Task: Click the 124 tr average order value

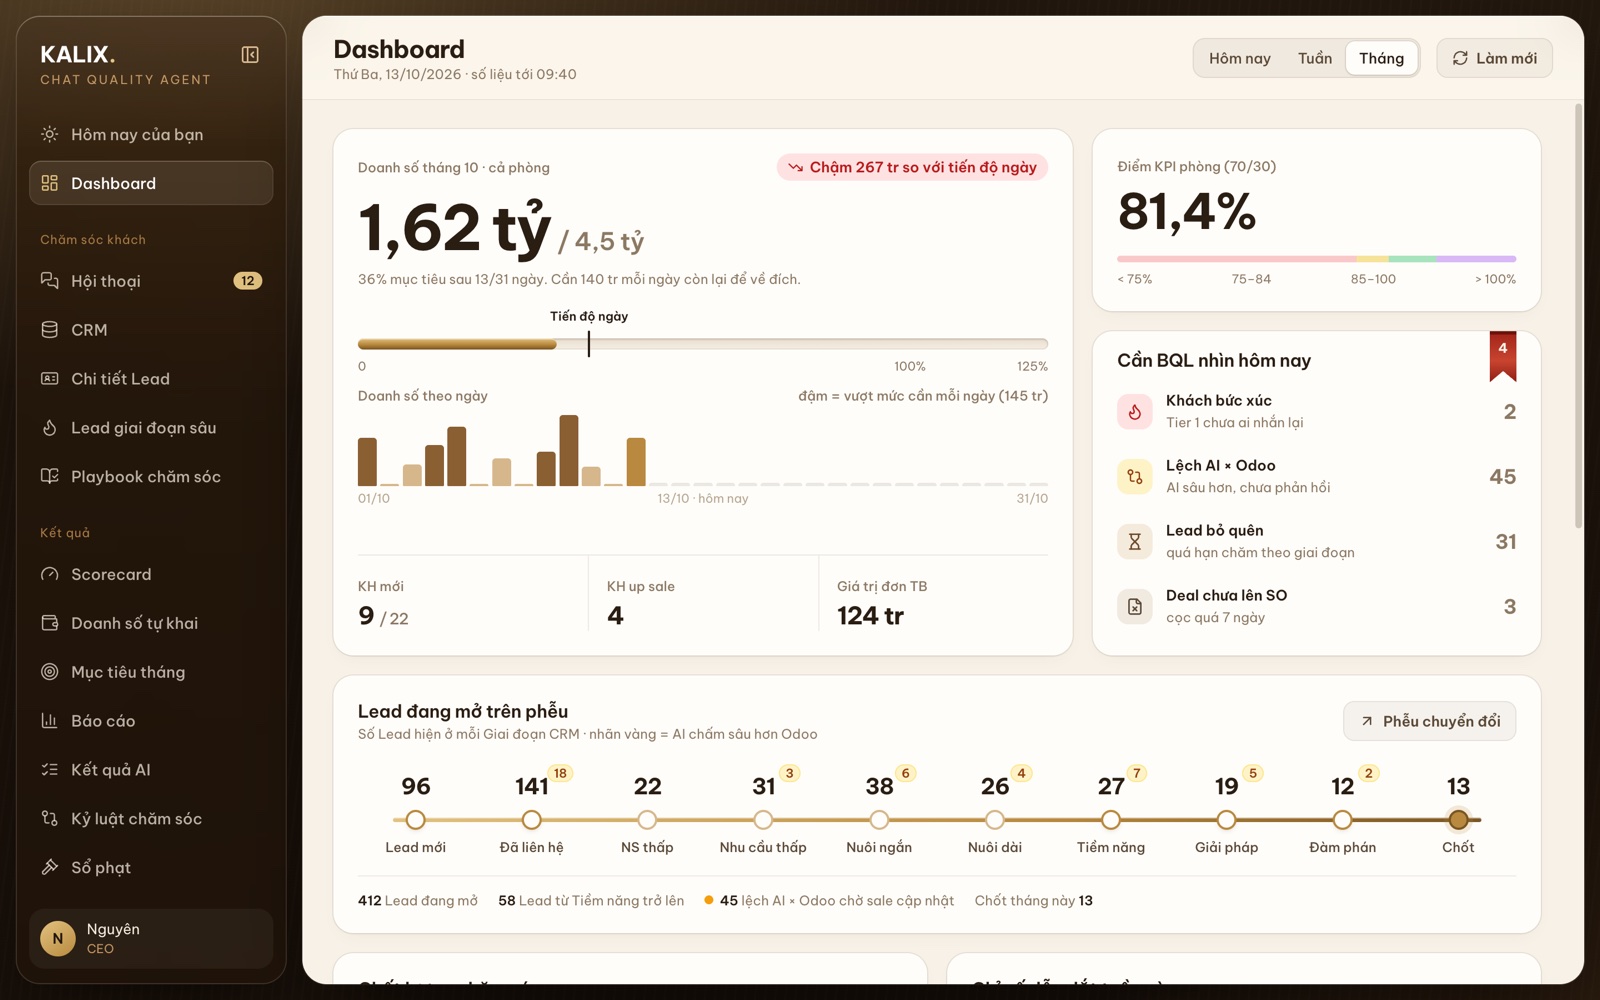Action: [870, 616]
